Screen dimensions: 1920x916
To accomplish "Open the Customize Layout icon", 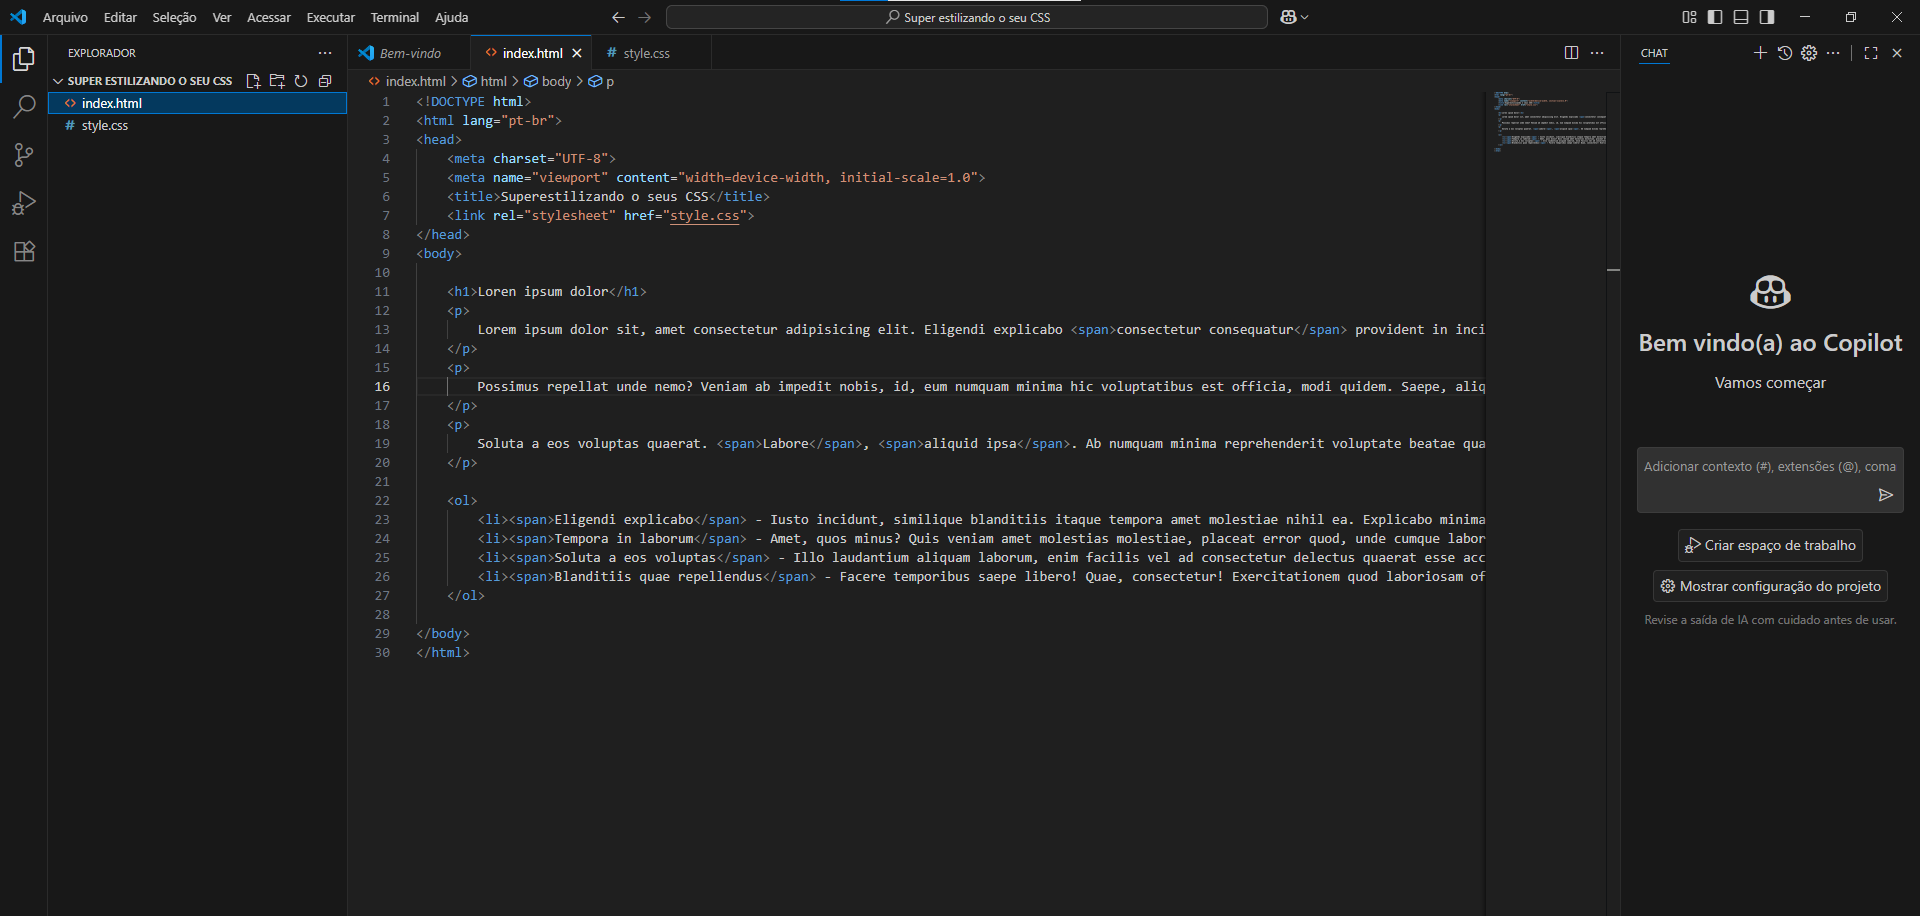I will click(x=1689, y=17).
